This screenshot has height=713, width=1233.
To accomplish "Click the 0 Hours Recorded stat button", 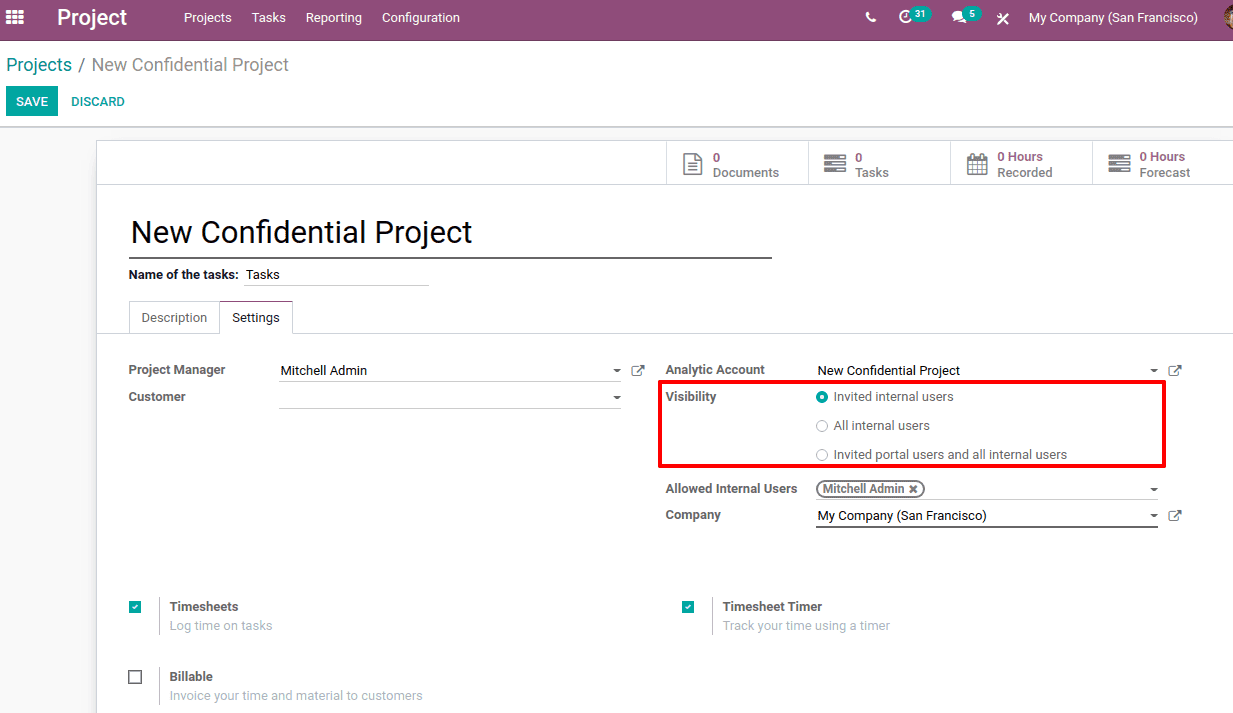I will tap(1021, 164).
